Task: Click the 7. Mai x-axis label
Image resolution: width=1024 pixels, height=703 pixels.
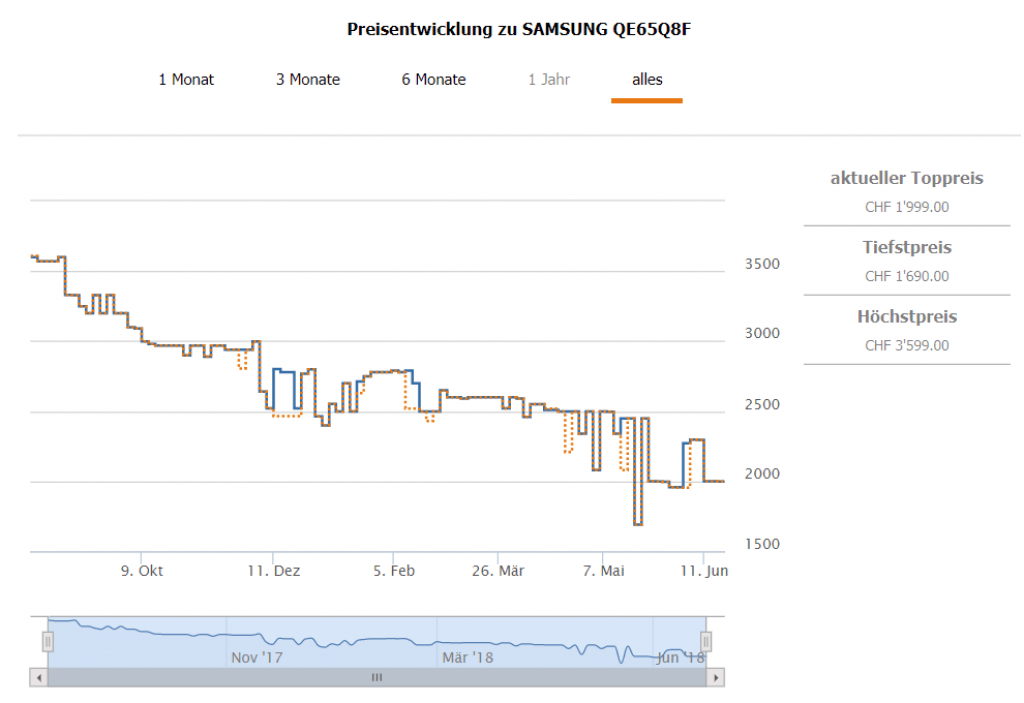Action: (603, 571)
